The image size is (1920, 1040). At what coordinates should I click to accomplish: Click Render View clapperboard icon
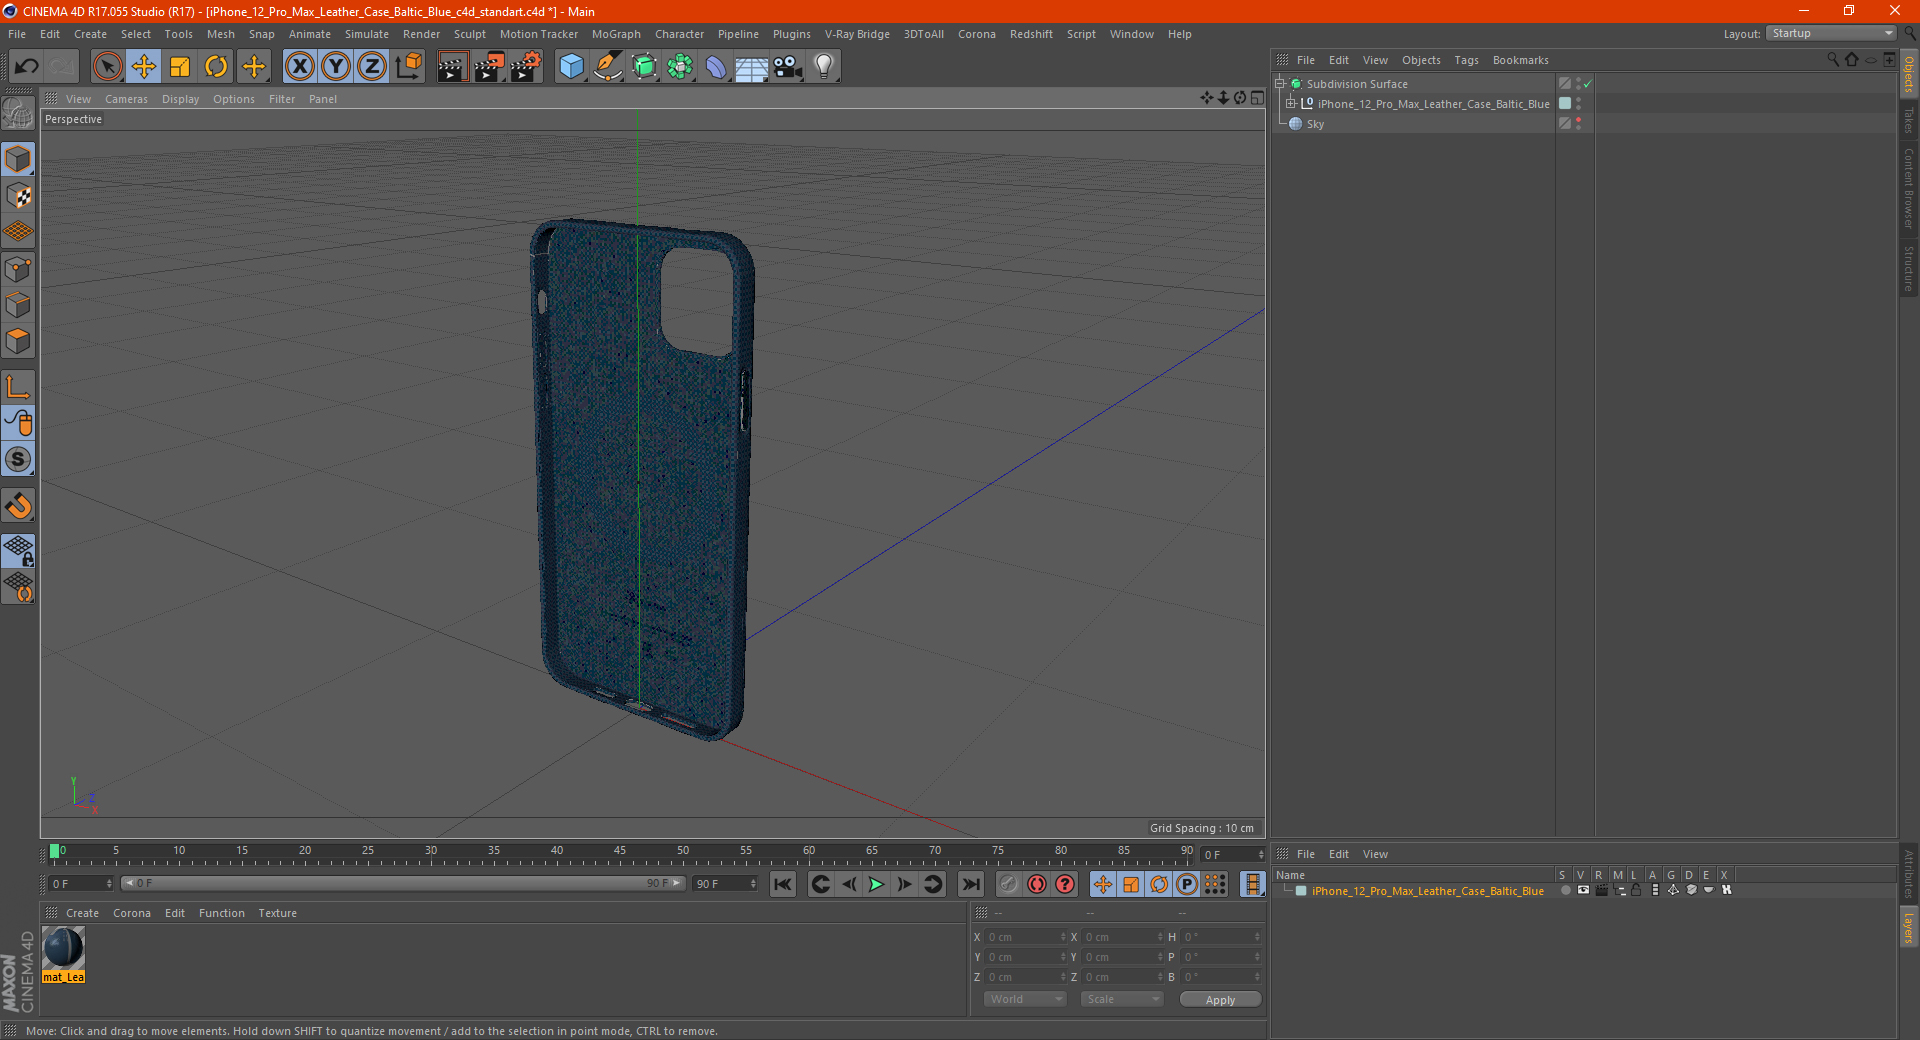[452, 67]
